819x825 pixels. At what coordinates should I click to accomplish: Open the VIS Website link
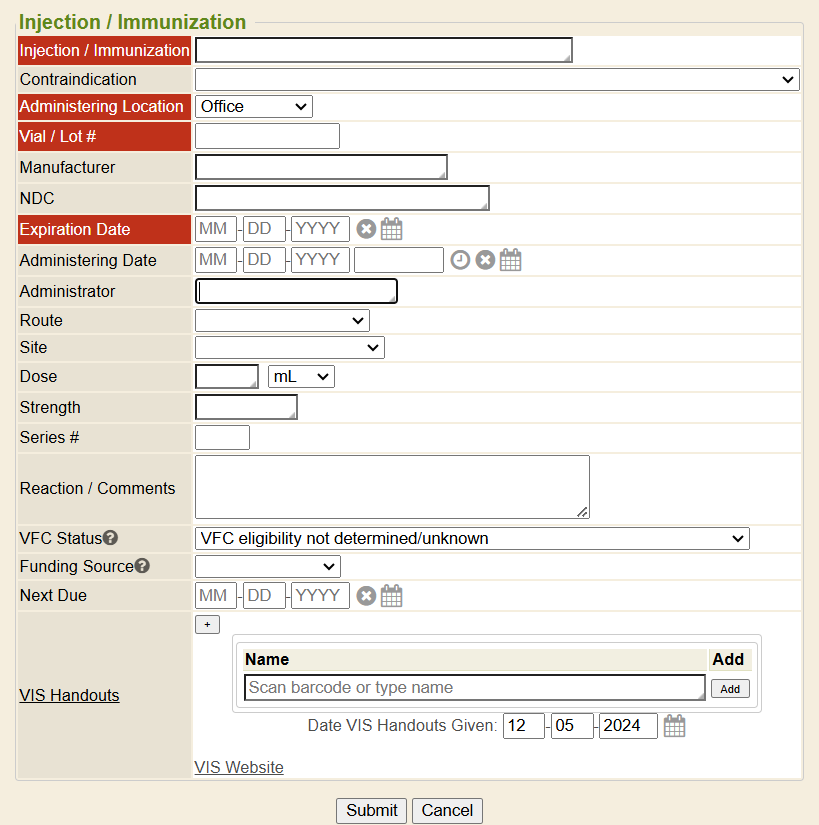tap(239, 767)
